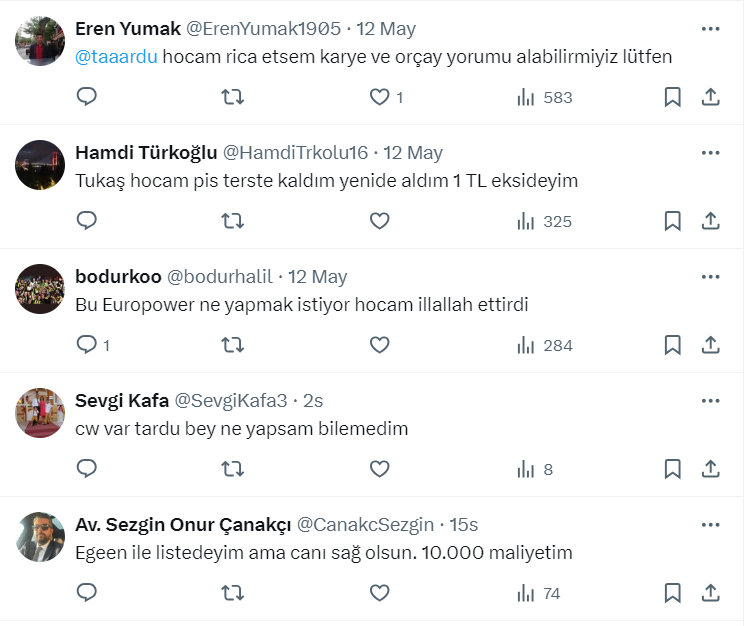Open Hamdi Türkoğlu's profile name link
This screenshot has height=626, width=745.
click(146, 153)
